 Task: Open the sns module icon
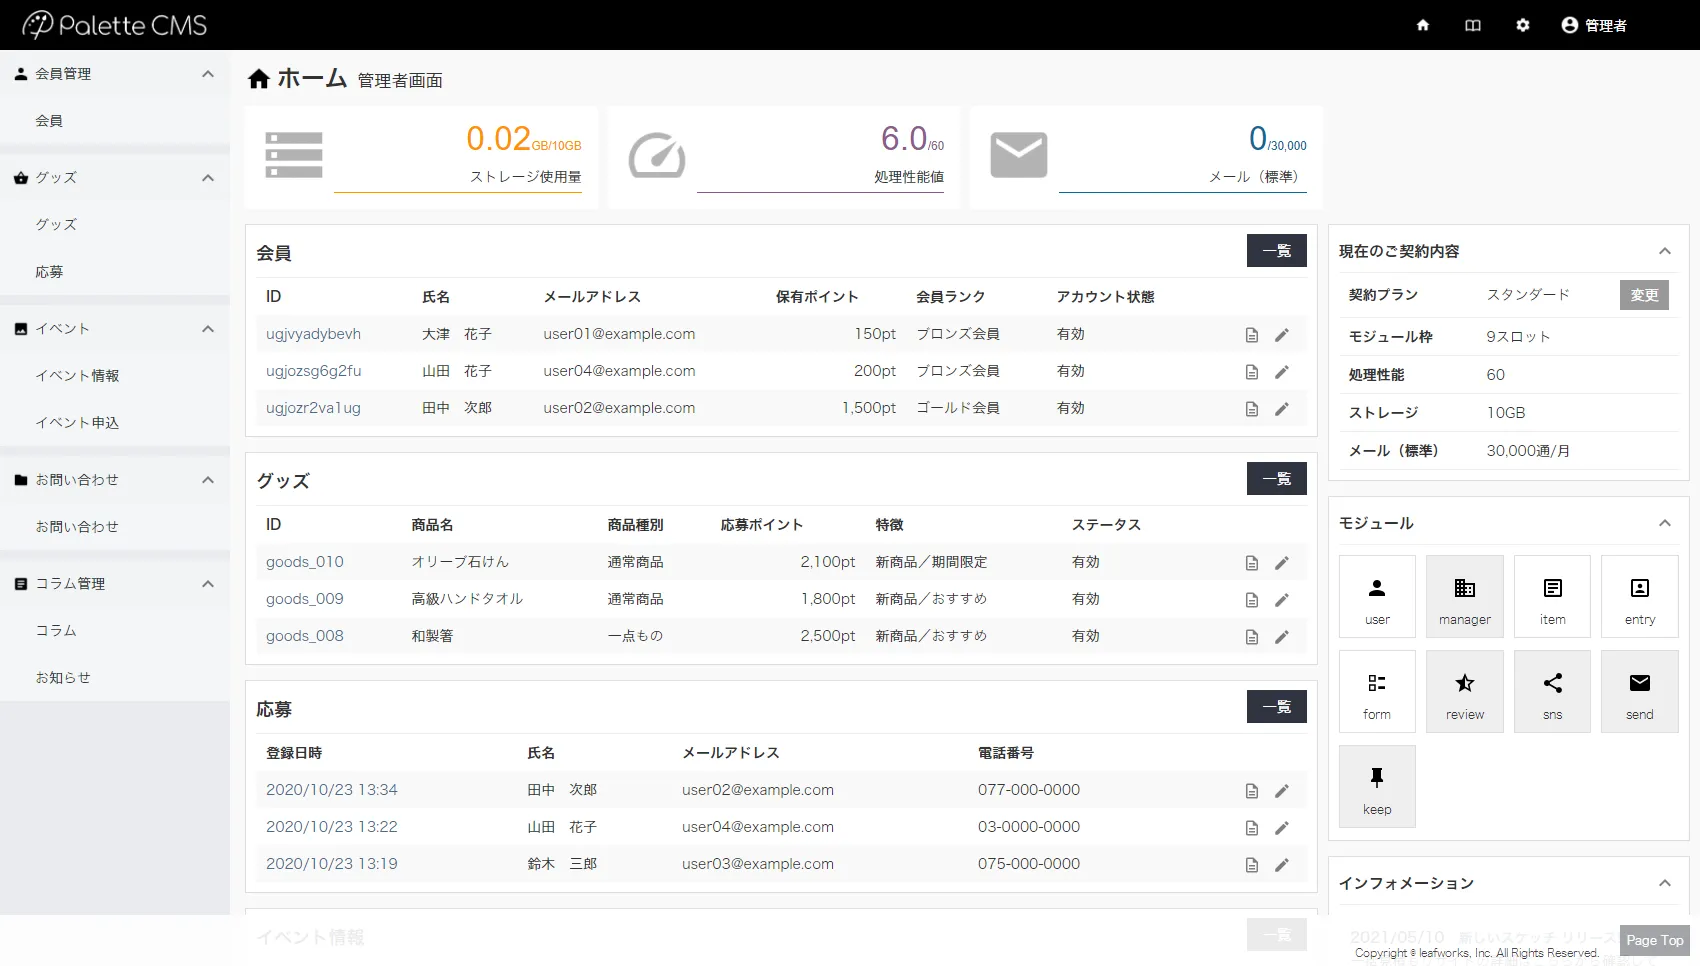click(x=1552, y=691)
